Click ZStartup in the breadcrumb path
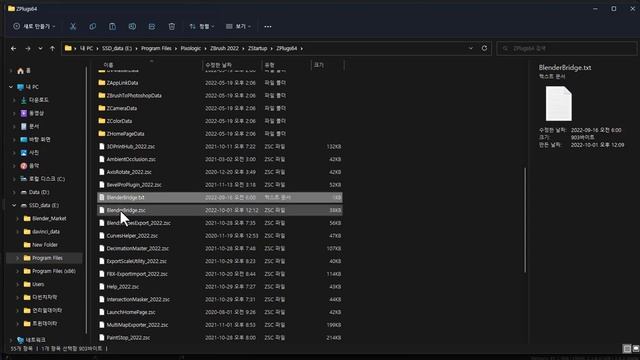Image resolution: width=640 pixels, height=360 pixels. (257, 48)
